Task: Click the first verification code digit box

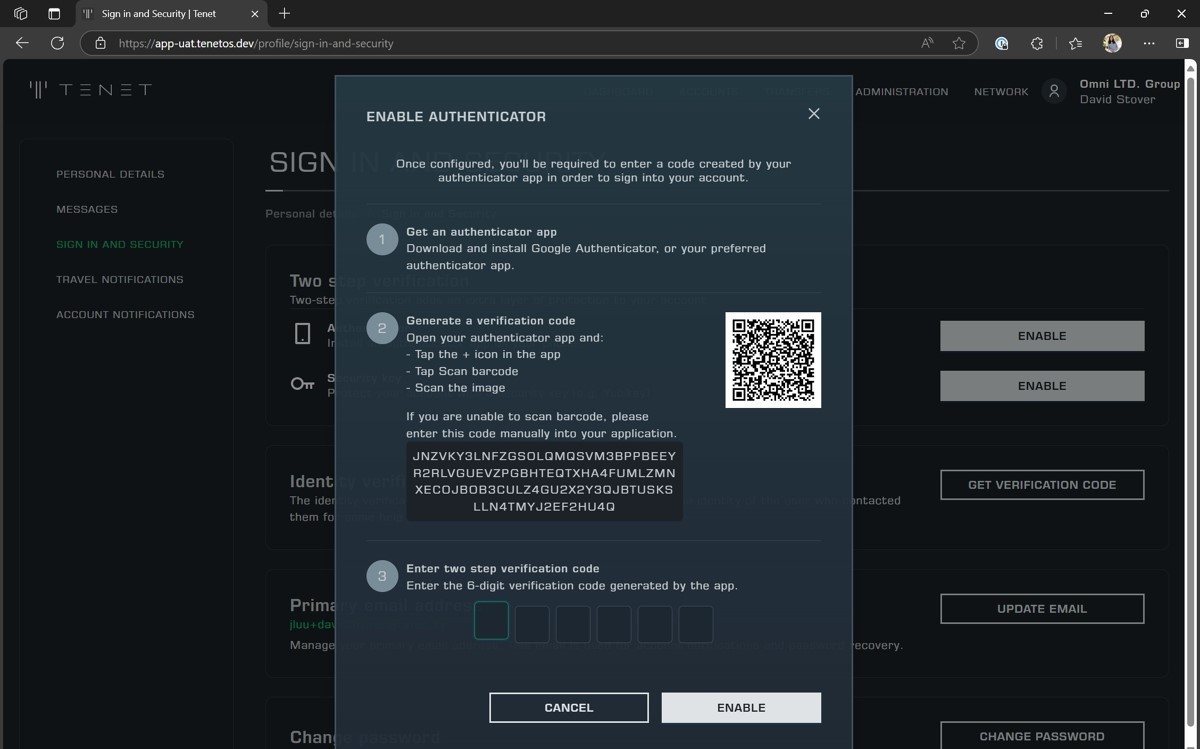Action: (x=491, y=622)
